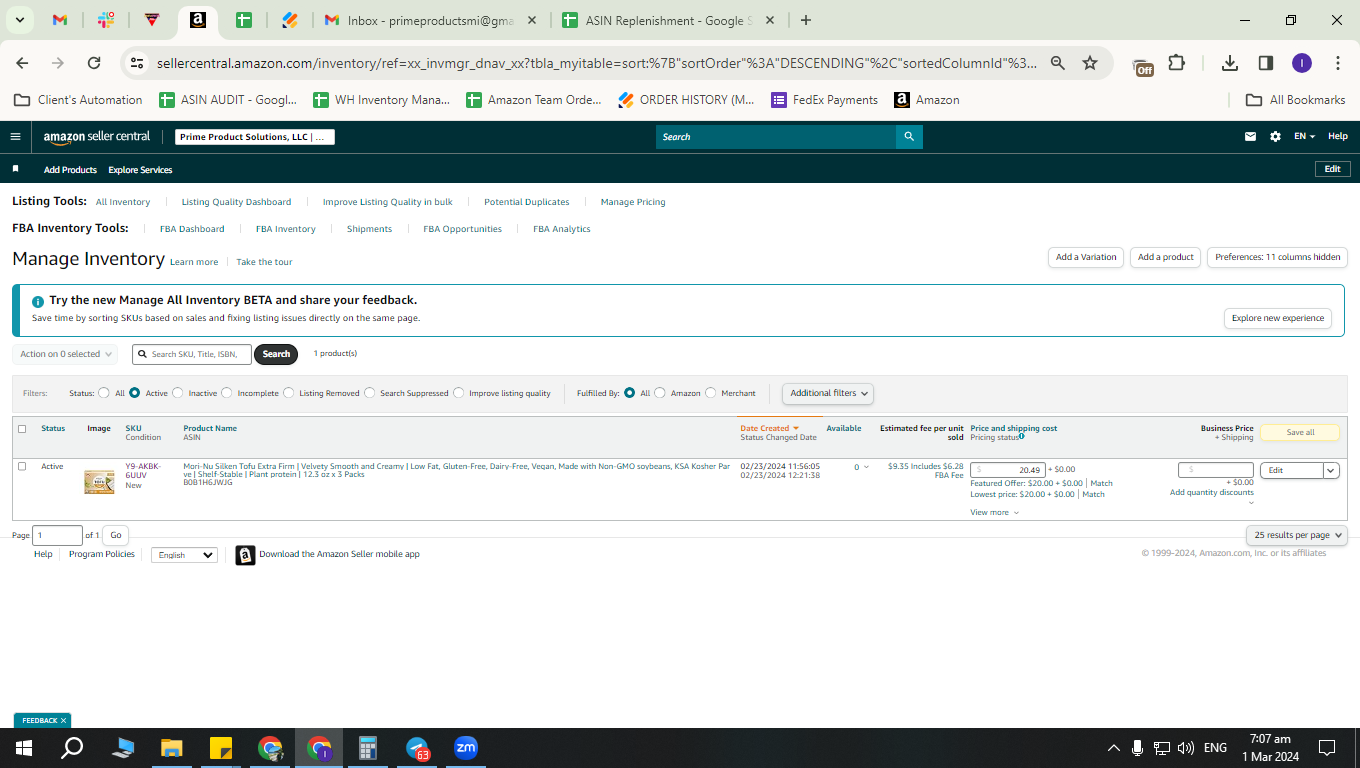Screen dimensions: 1360x768
Task: Select the Merchant fulfilled by radio button
Action: point(711,393)
